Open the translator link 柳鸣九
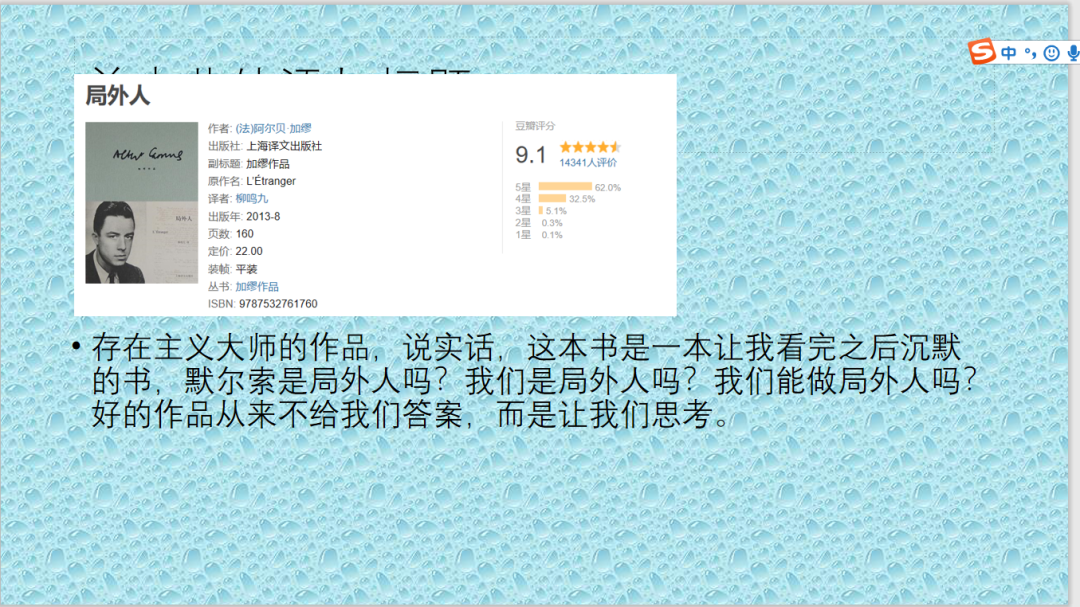Viewport: 1080px width, 607px height. 251,198
